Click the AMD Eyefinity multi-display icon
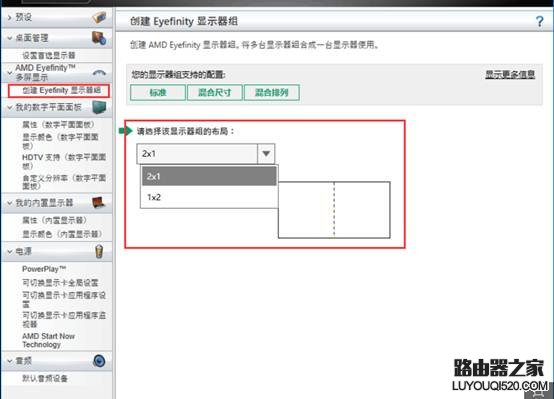The height and width of the screenshot is (399, 554). click(99, 73)
